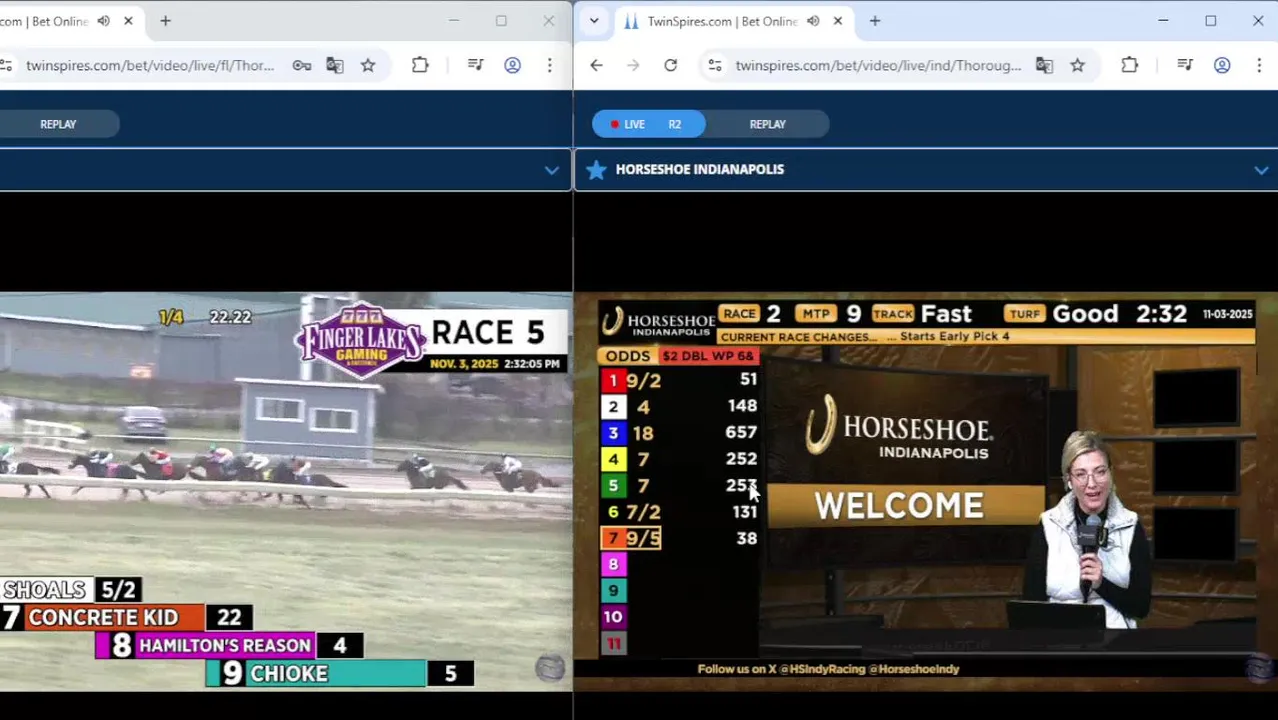Open Chrome menu in right window
The height and width of the screenshot is (720, 1278).
(x=1258, y=66)
